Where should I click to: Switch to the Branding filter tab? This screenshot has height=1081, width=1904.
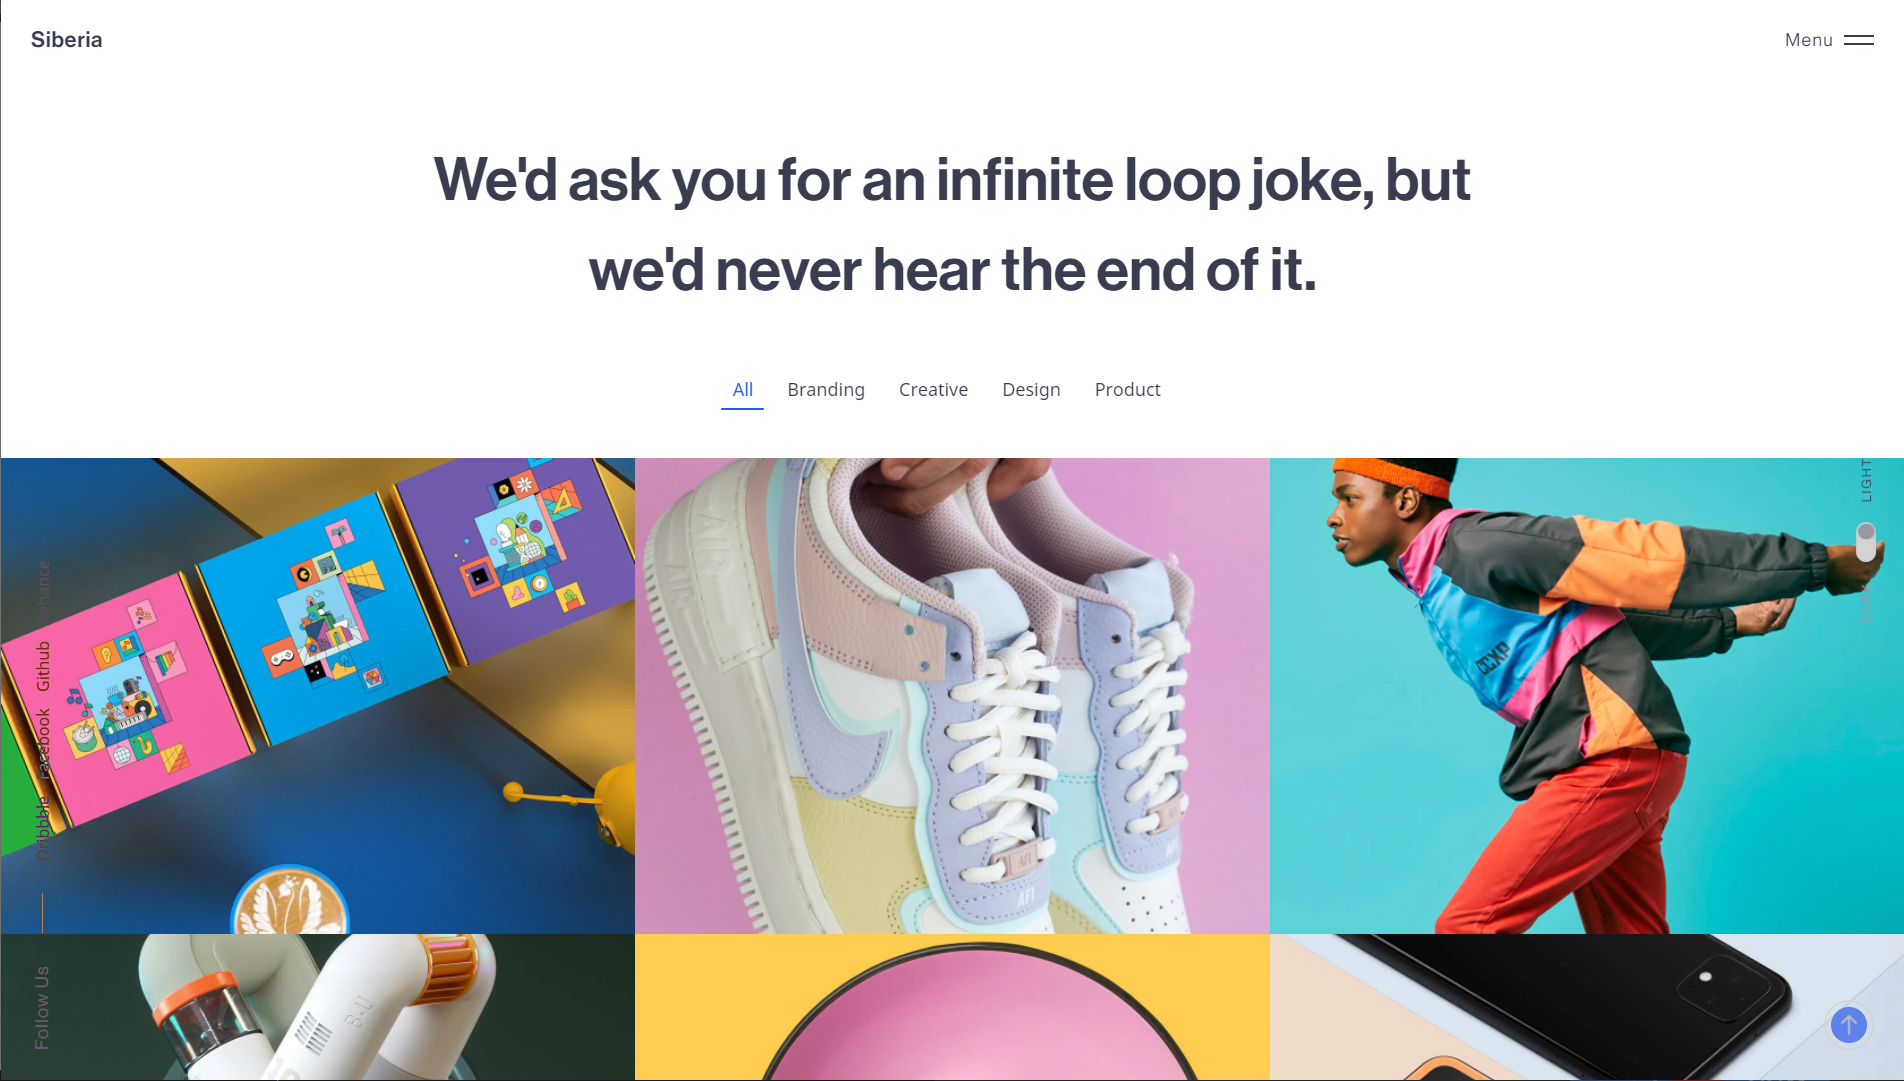[x=825, y=390]
